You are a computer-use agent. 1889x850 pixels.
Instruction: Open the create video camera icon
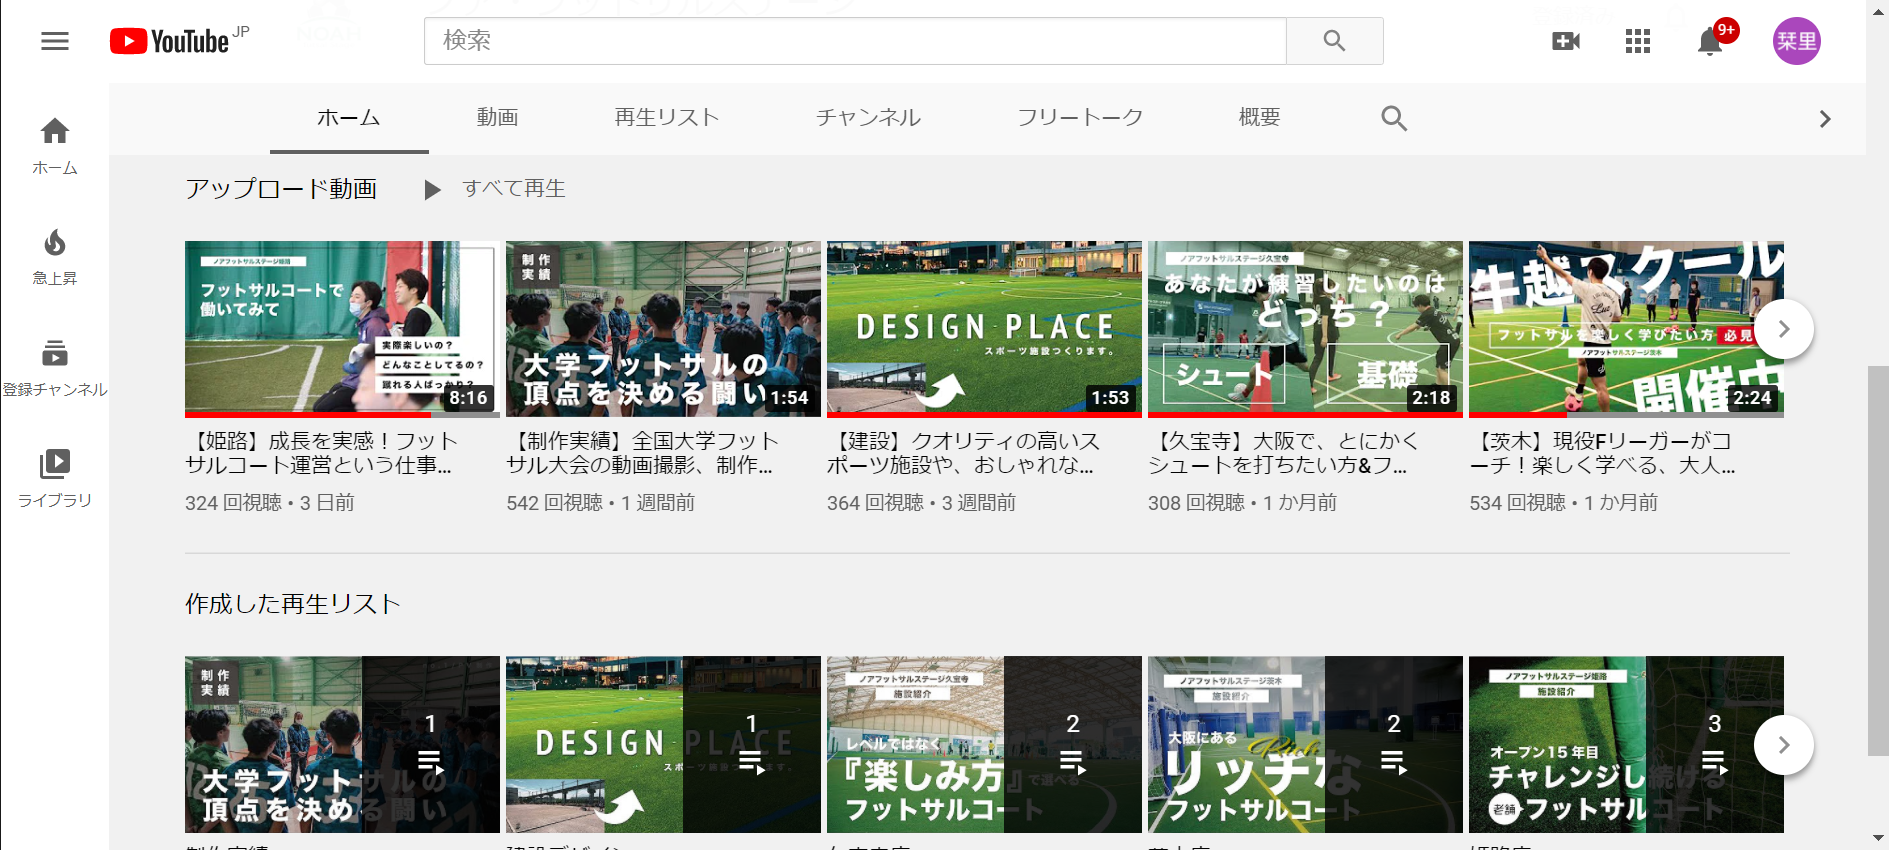pos(1566,41)
